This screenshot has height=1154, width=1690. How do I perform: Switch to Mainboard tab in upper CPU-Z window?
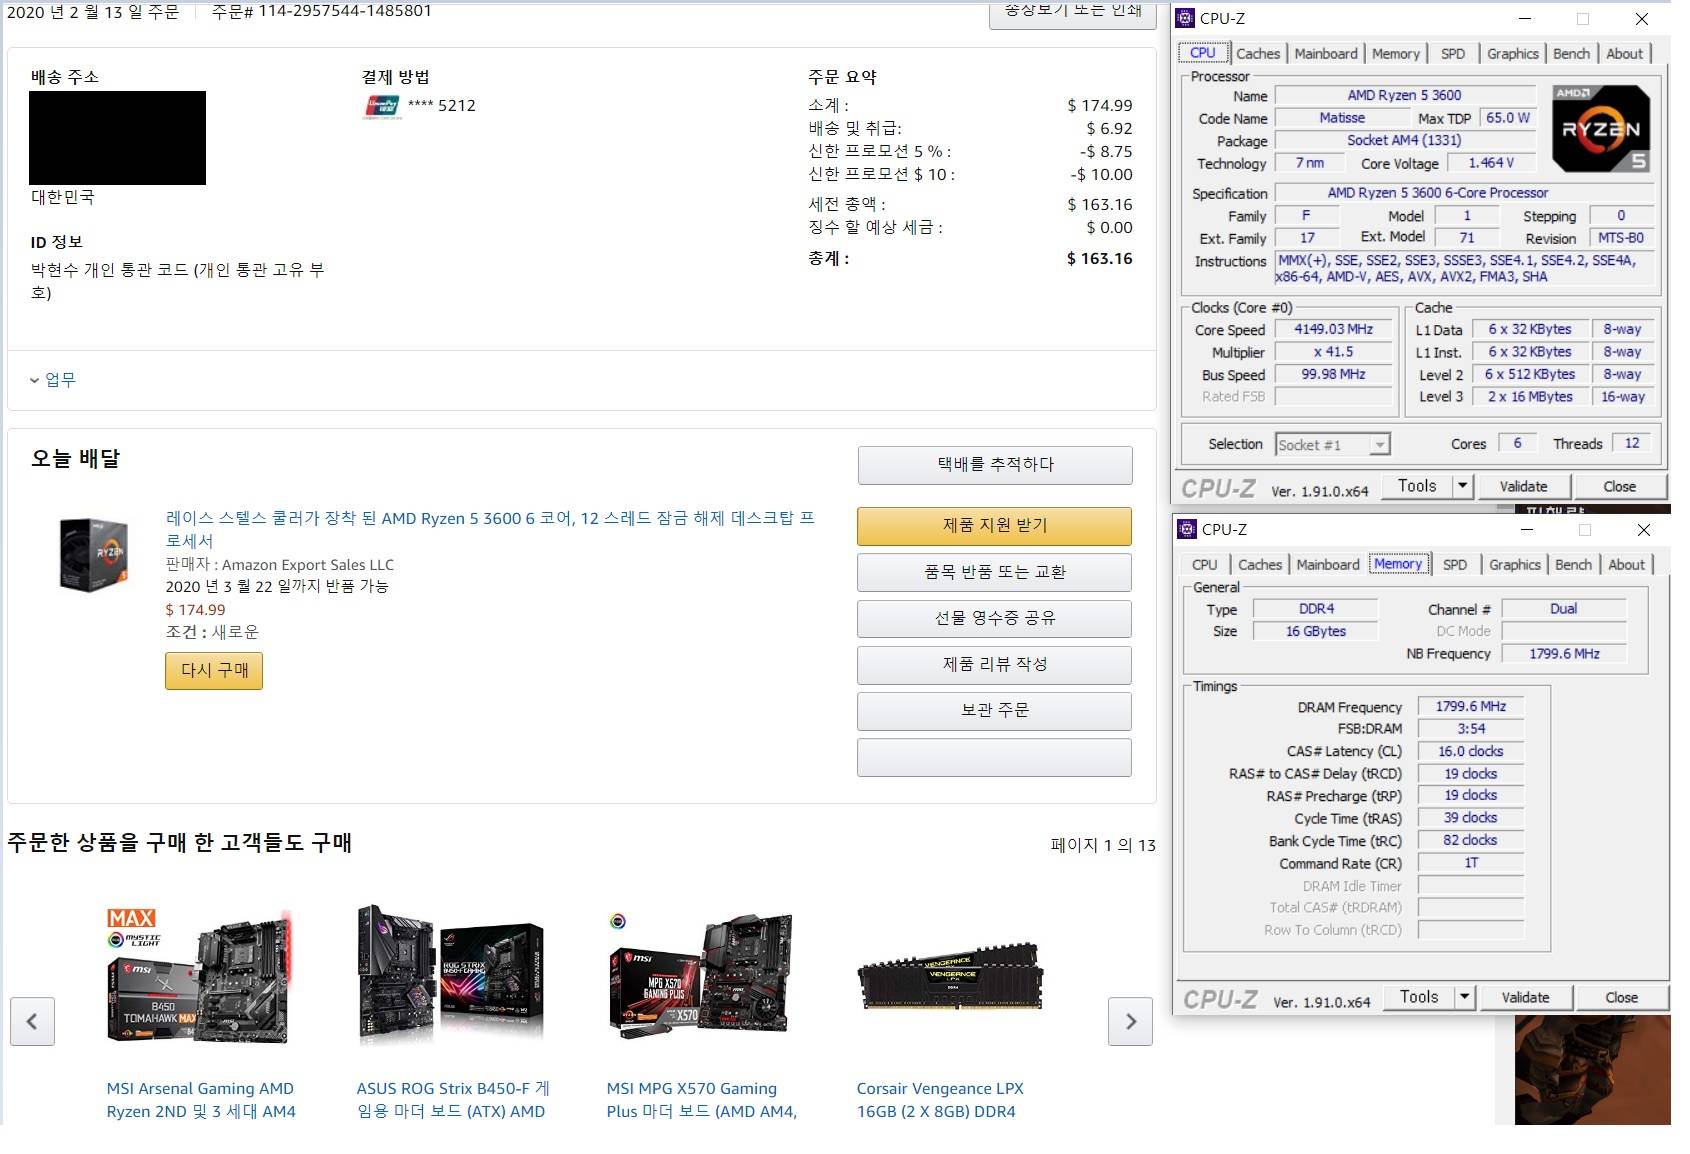(1325, 54)
